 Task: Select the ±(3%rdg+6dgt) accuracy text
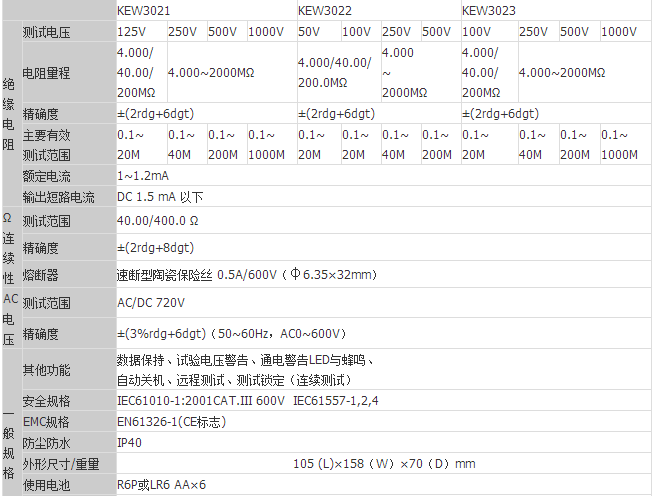pyautogui.click(x=231, y=334)
